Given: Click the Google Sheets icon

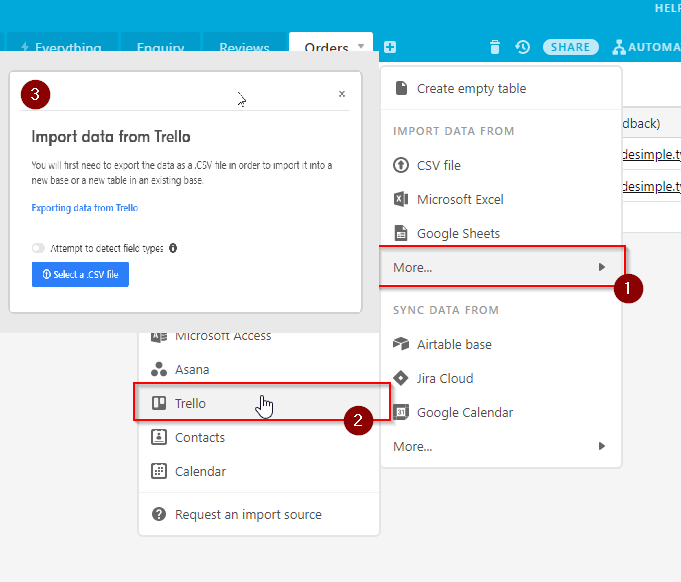Looking at the screenshot, I should (401, 233).
